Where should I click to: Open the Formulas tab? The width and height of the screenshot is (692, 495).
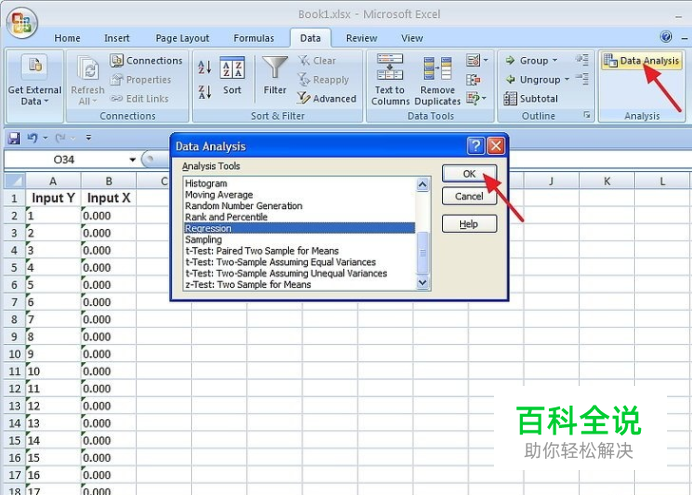click(253, 38)
